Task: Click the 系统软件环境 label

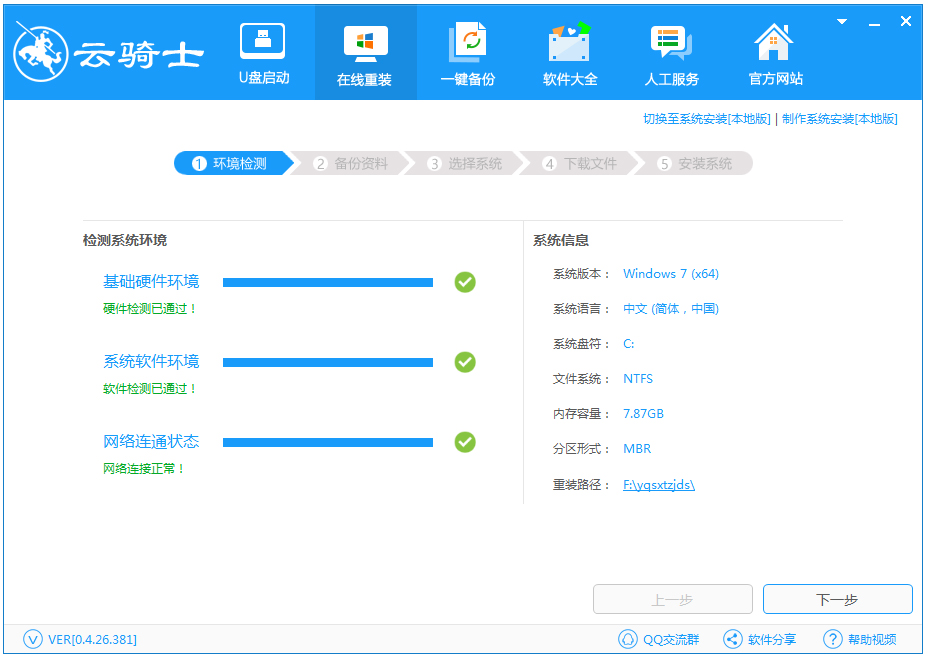Action: point(151,362)
